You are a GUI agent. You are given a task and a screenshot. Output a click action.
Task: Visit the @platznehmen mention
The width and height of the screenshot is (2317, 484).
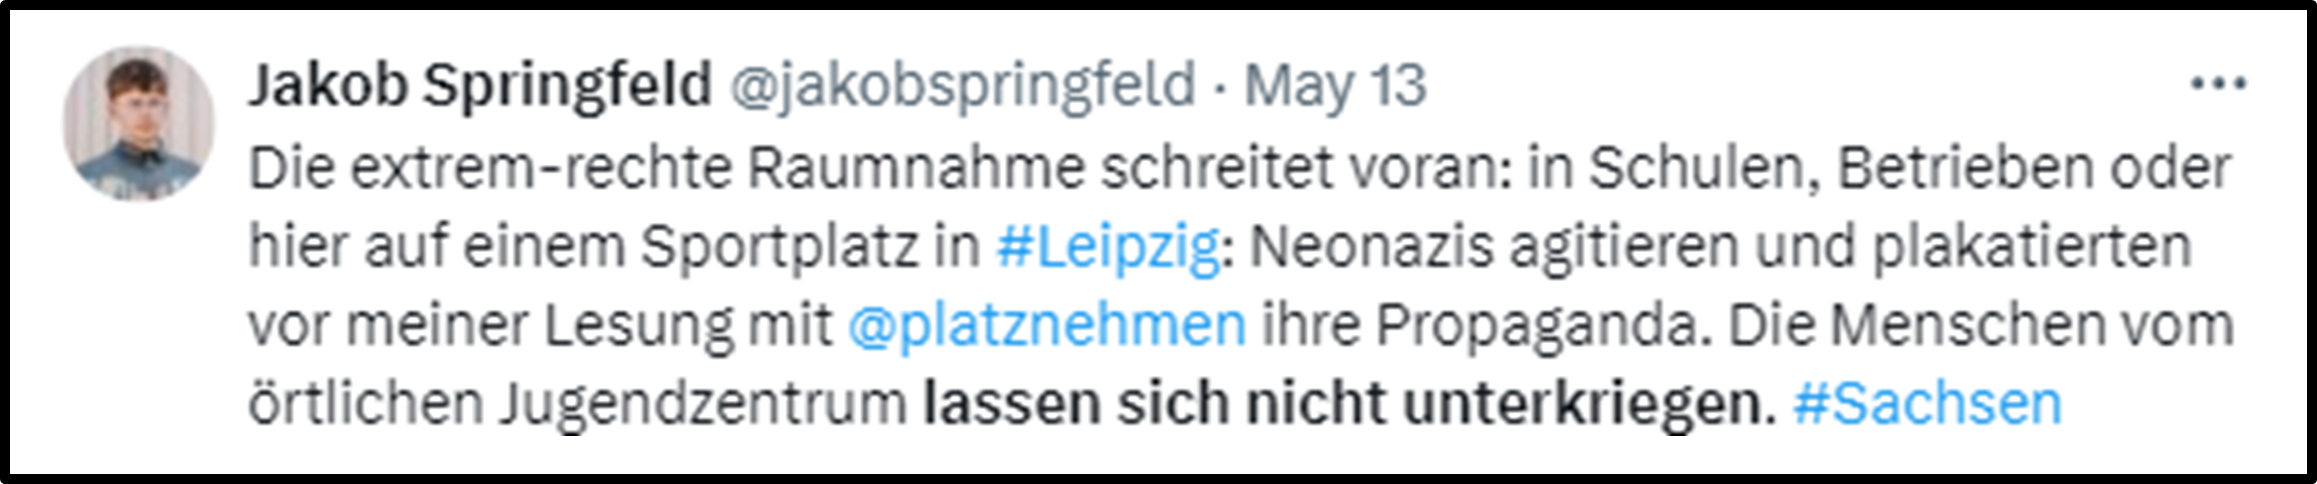[x=1046, y=325]
